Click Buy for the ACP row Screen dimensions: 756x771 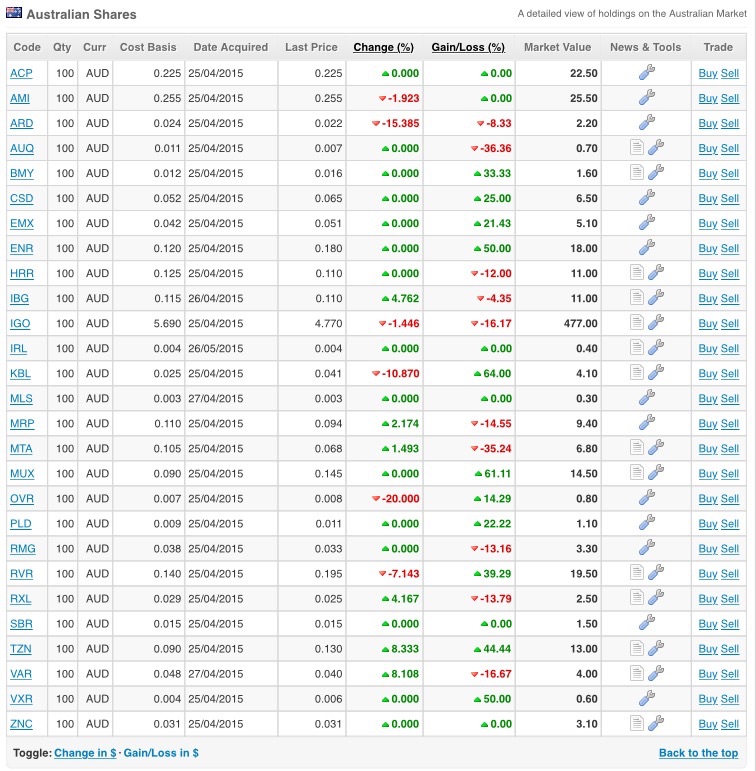click(708, 73)
